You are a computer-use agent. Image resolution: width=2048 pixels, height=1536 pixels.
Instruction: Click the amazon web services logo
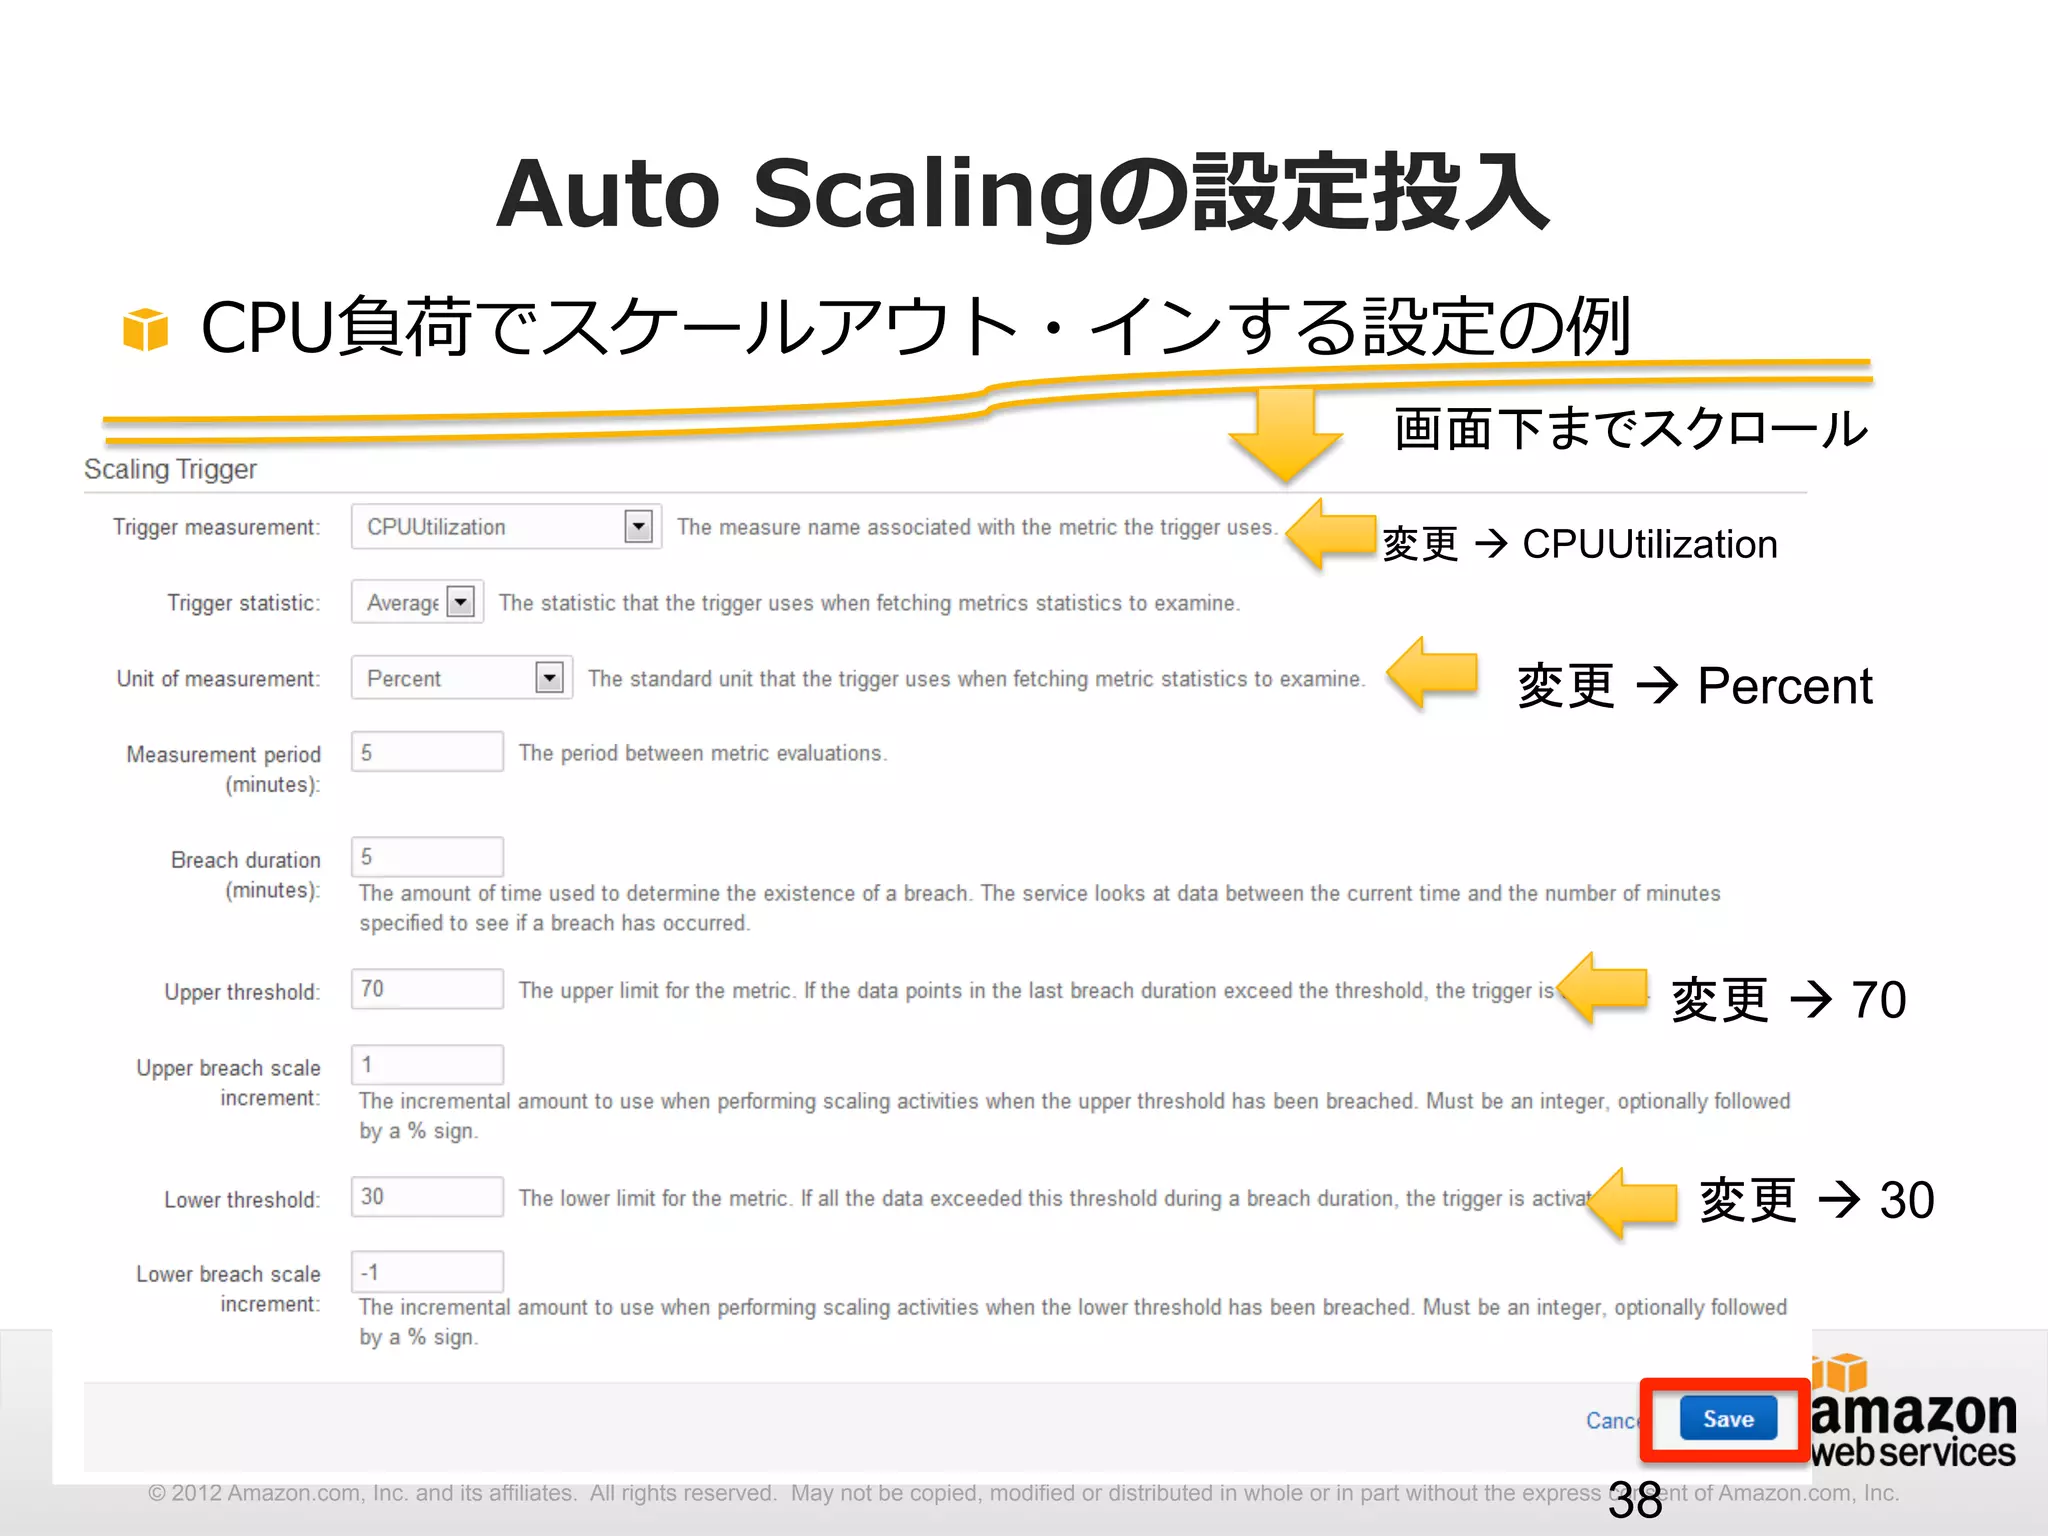point(1912,1412)
